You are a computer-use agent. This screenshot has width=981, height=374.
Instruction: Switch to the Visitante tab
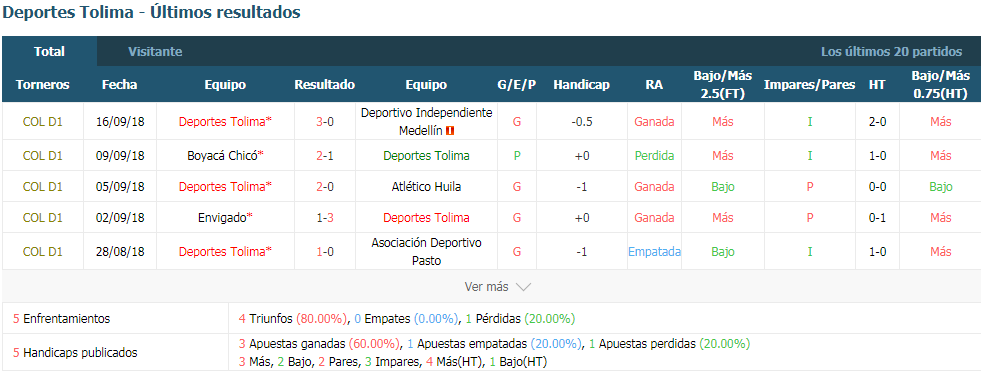[155, 52]
